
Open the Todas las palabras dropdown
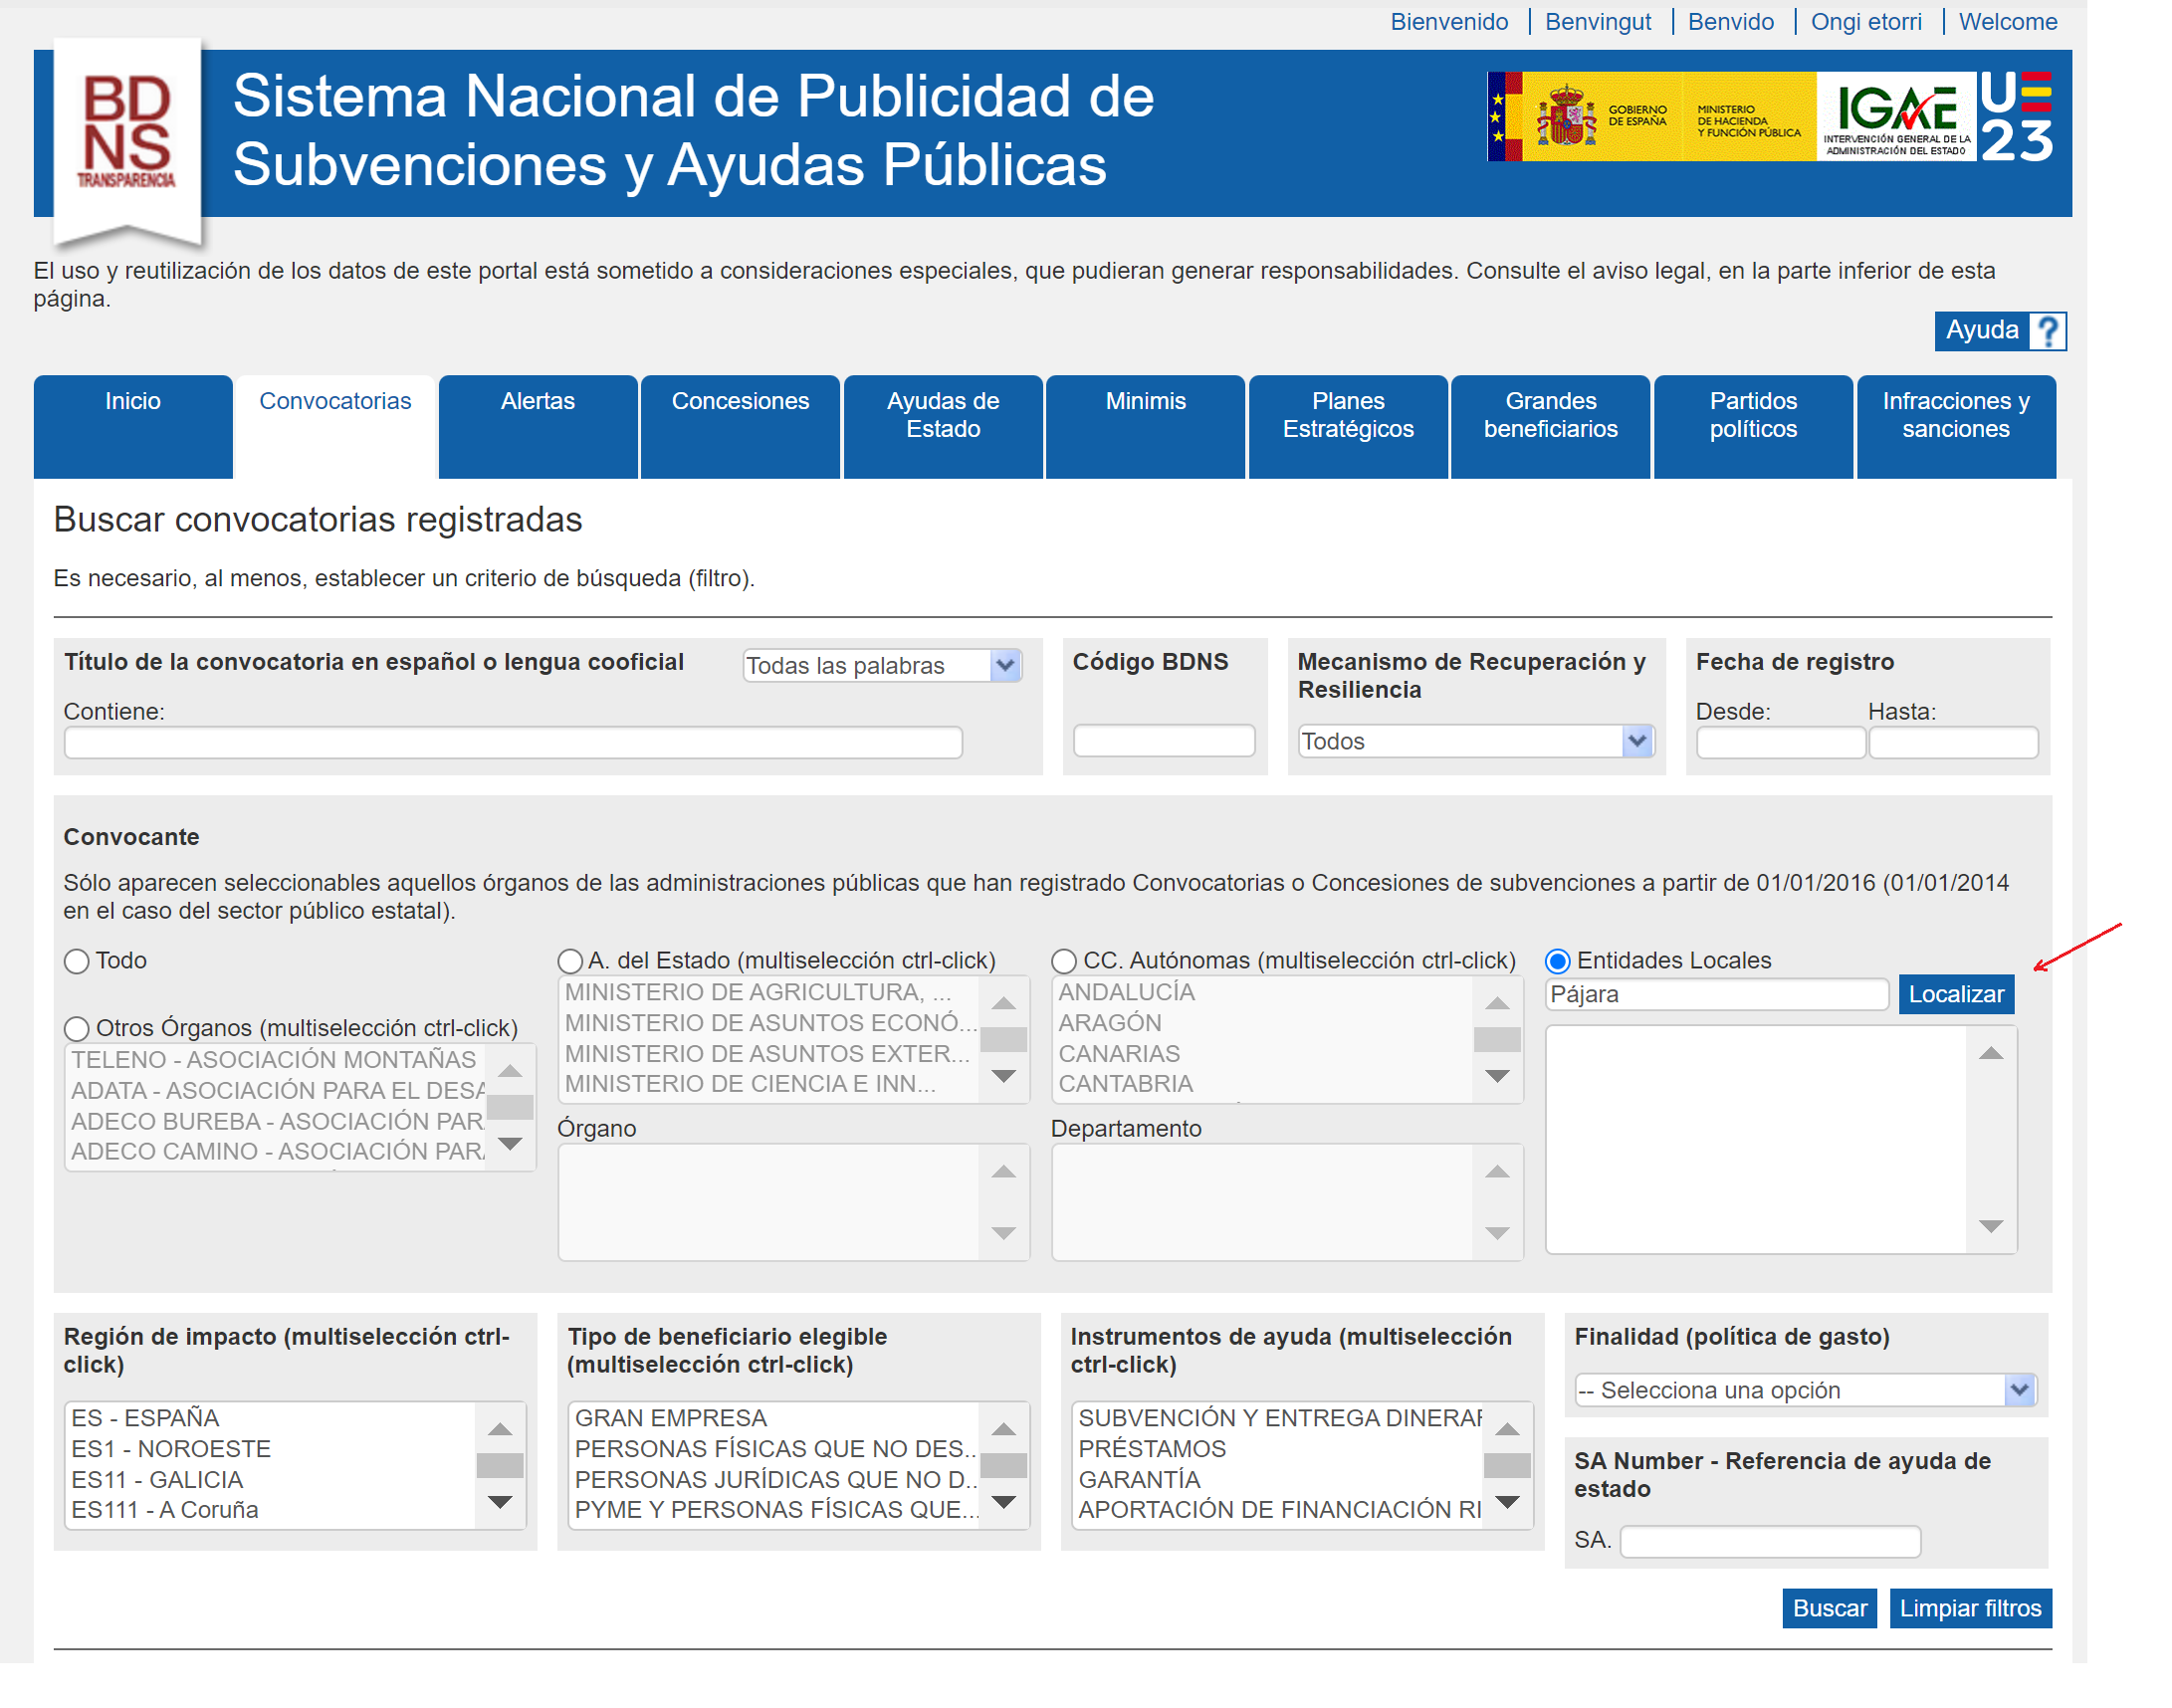click(882, 666)
